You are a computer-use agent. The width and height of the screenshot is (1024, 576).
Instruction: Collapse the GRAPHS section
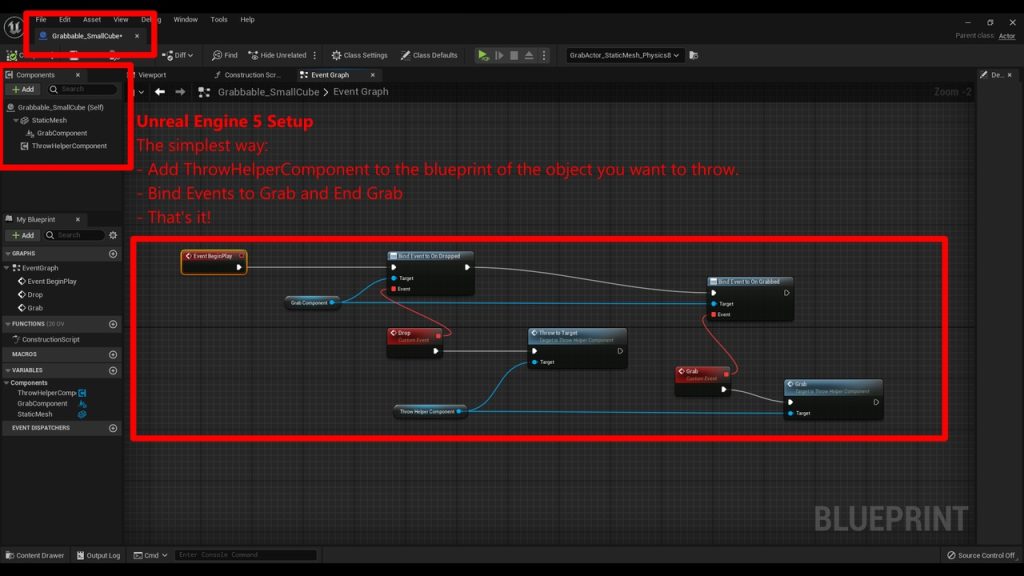point(7,254)
